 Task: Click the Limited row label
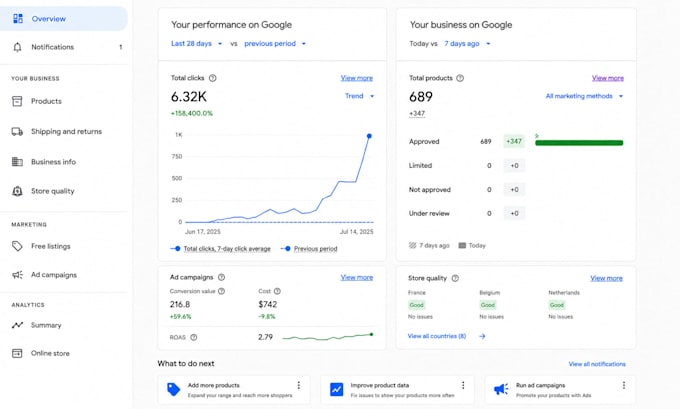(420, 165)
